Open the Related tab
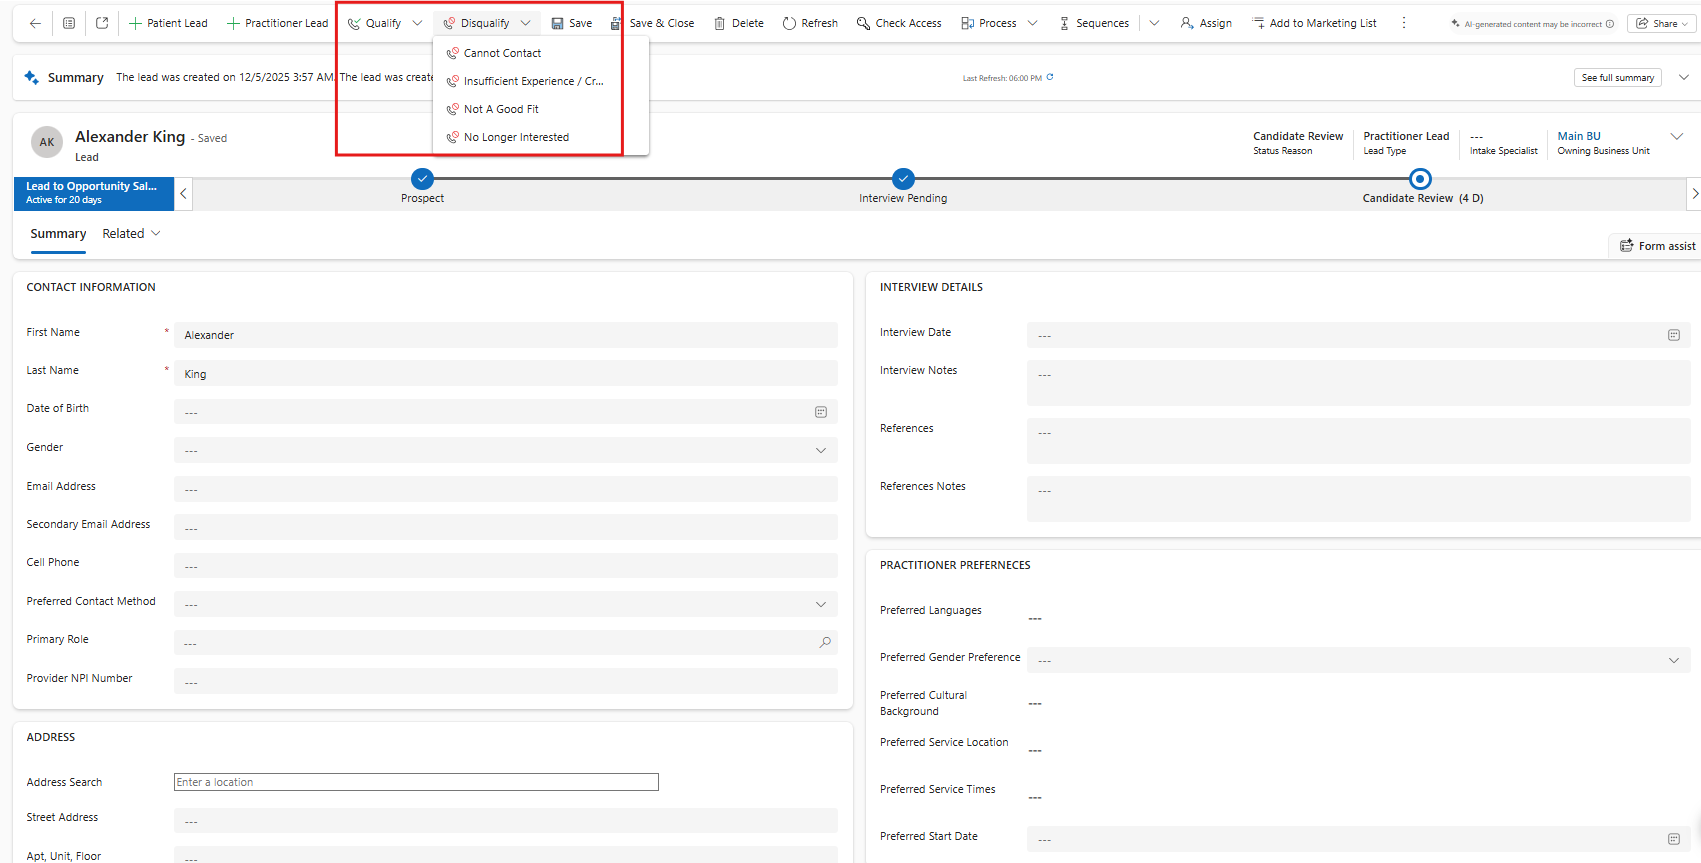The image size is (1701, 863). pos(131,233)
